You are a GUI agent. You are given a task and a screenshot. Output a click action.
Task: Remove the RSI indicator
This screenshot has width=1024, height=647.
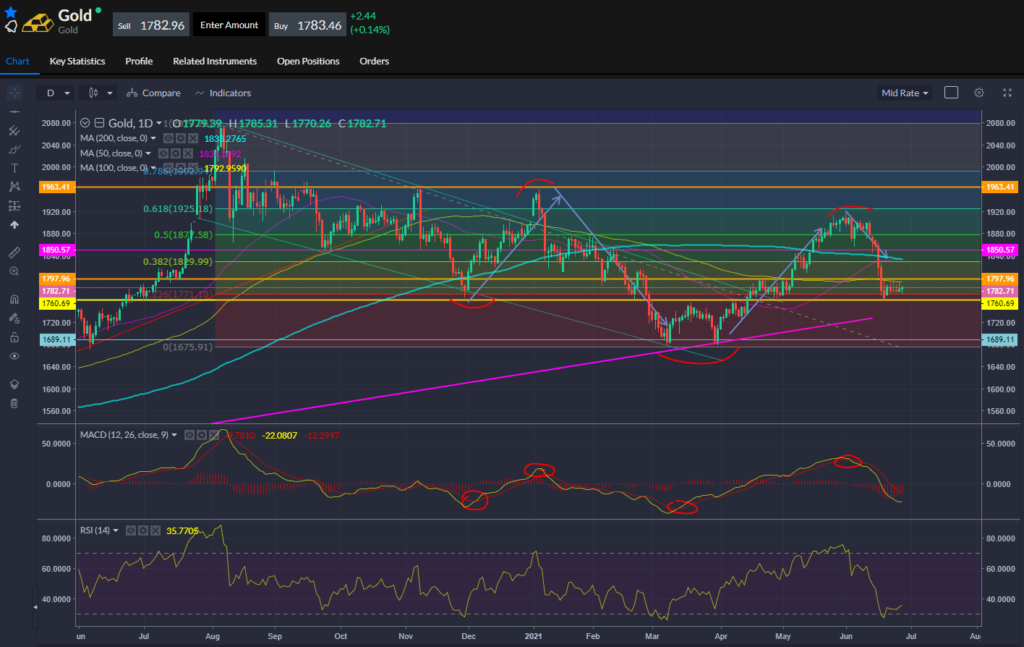pyautogui.click(x=155, y=531)
